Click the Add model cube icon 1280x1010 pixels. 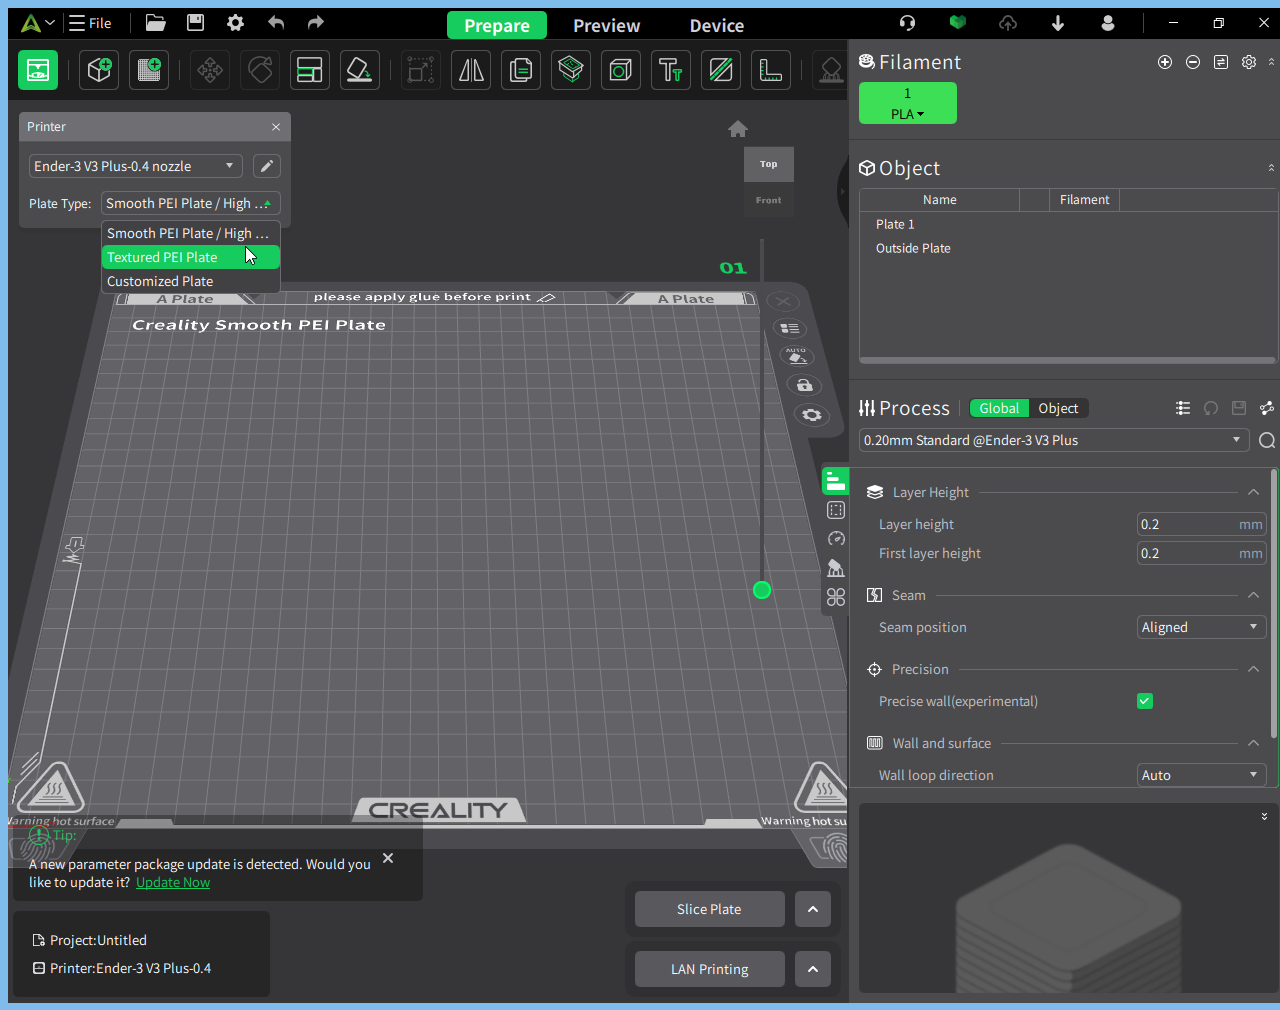click(x=99, y=70)
